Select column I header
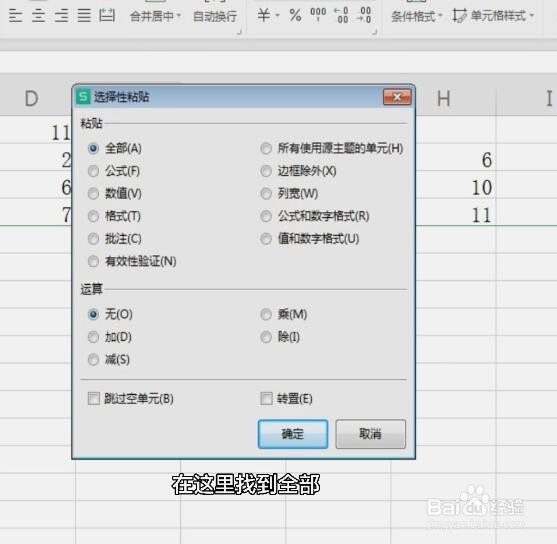Image resolution: width=557 pixels, height=544 pixels. pyautogui.click(x=527, y=98)
